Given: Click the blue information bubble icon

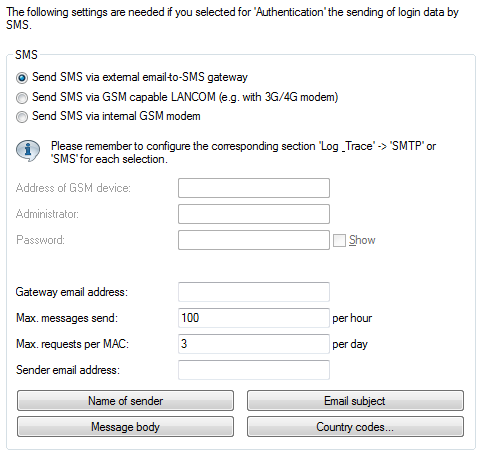Looking at the screenshot, I should pos(28,151).
